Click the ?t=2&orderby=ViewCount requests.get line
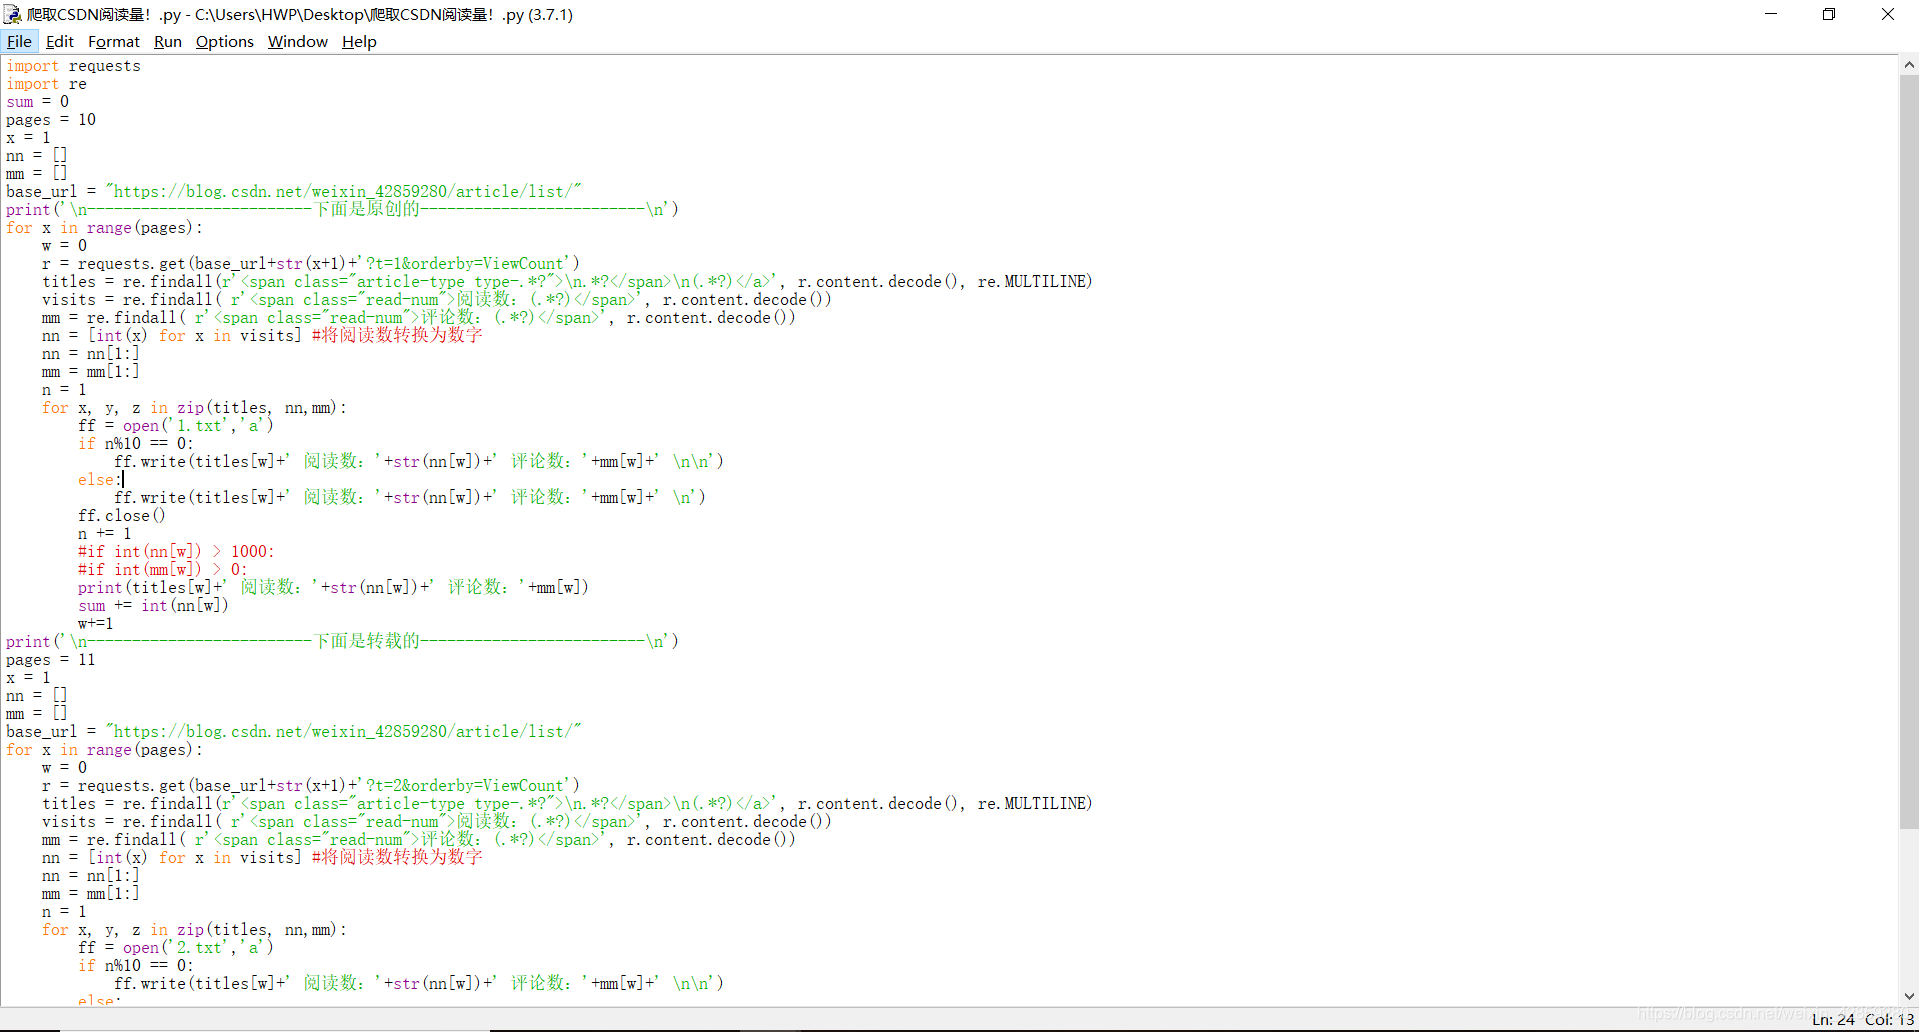Viewport: 1919px width, 1032px height. click(x=310, y=786)
